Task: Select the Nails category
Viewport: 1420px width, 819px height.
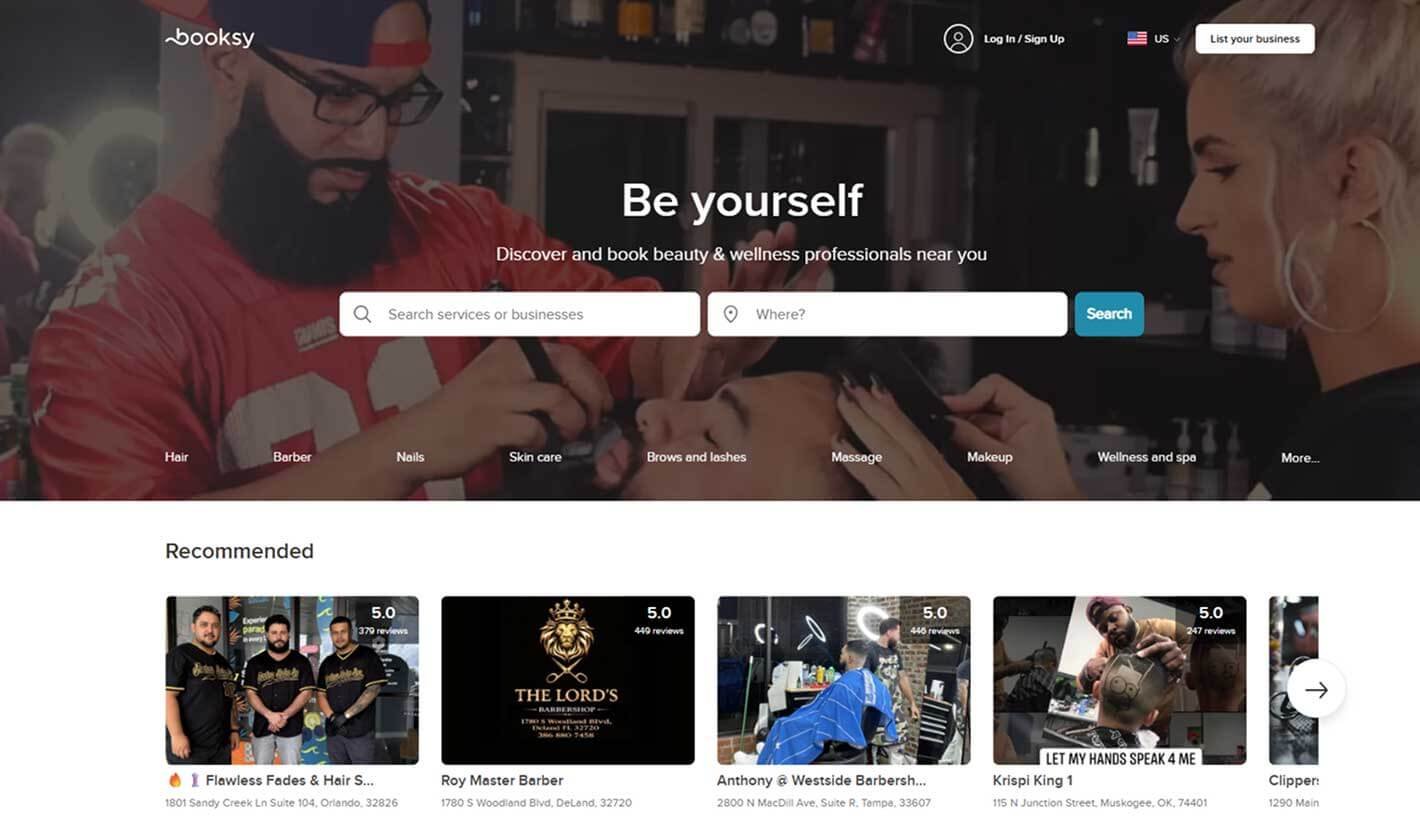Action: click(410, 457)
